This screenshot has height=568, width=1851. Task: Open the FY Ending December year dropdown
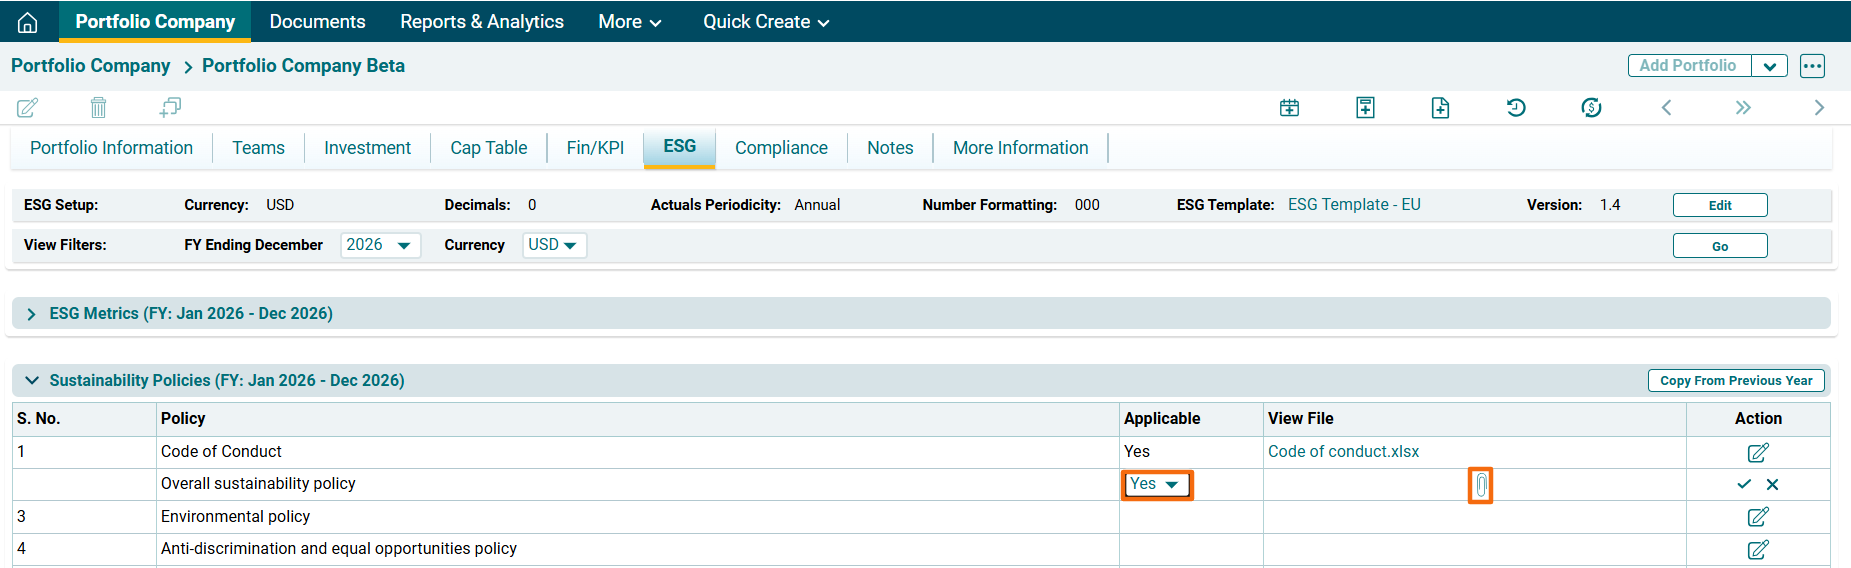[x=380, y=245]
